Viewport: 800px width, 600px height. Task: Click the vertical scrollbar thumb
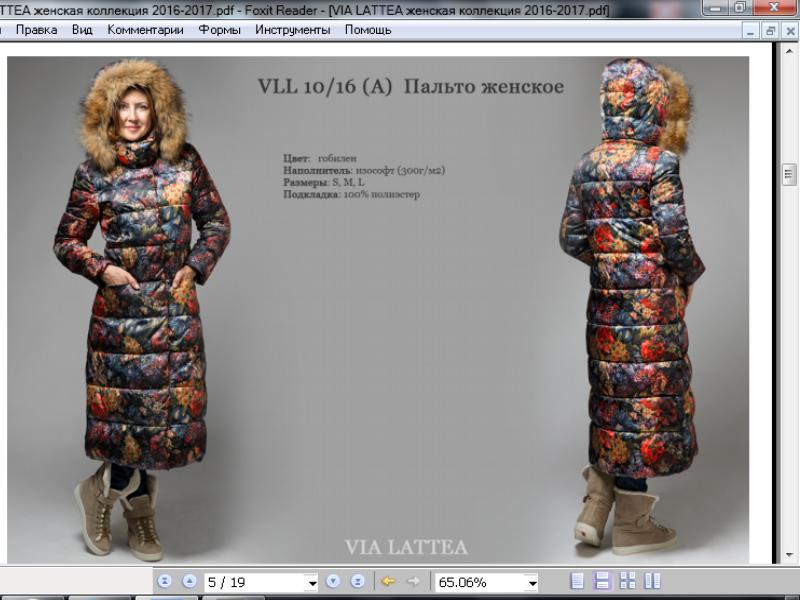pyautogui.click(x=789, y=172)
